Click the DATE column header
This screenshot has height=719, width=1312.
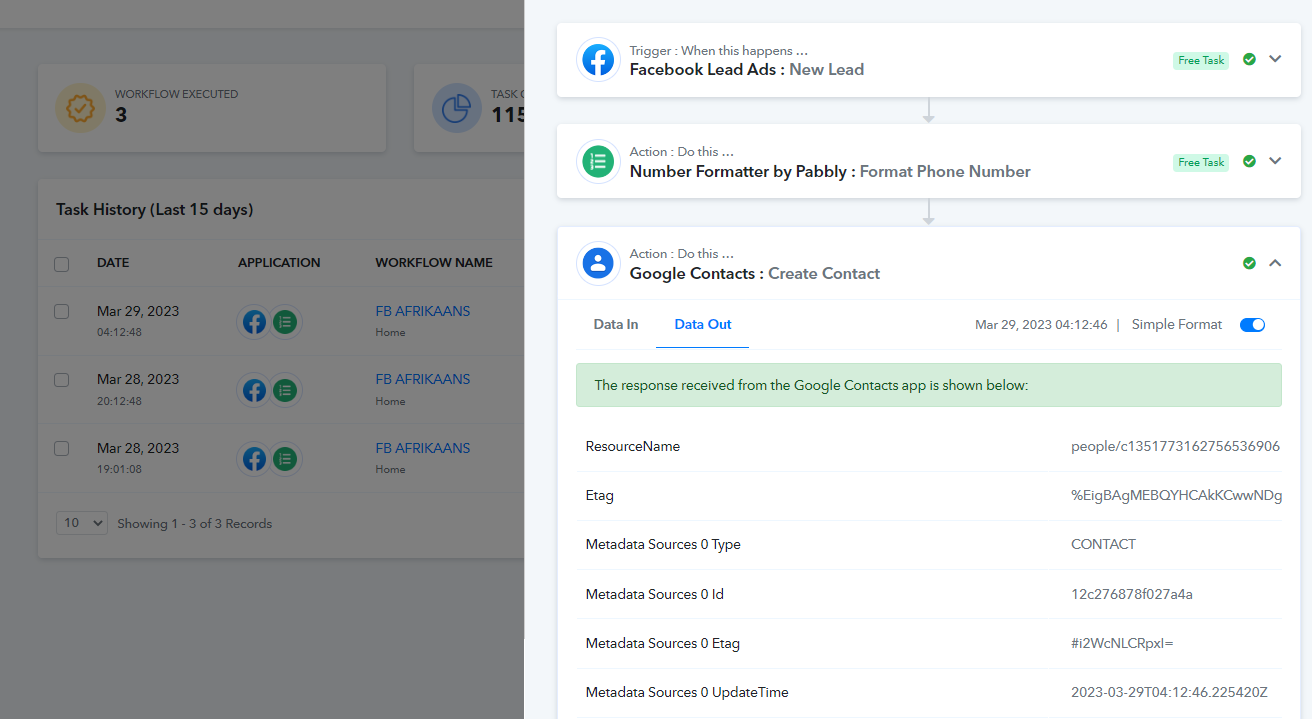[x=113, y=263]
